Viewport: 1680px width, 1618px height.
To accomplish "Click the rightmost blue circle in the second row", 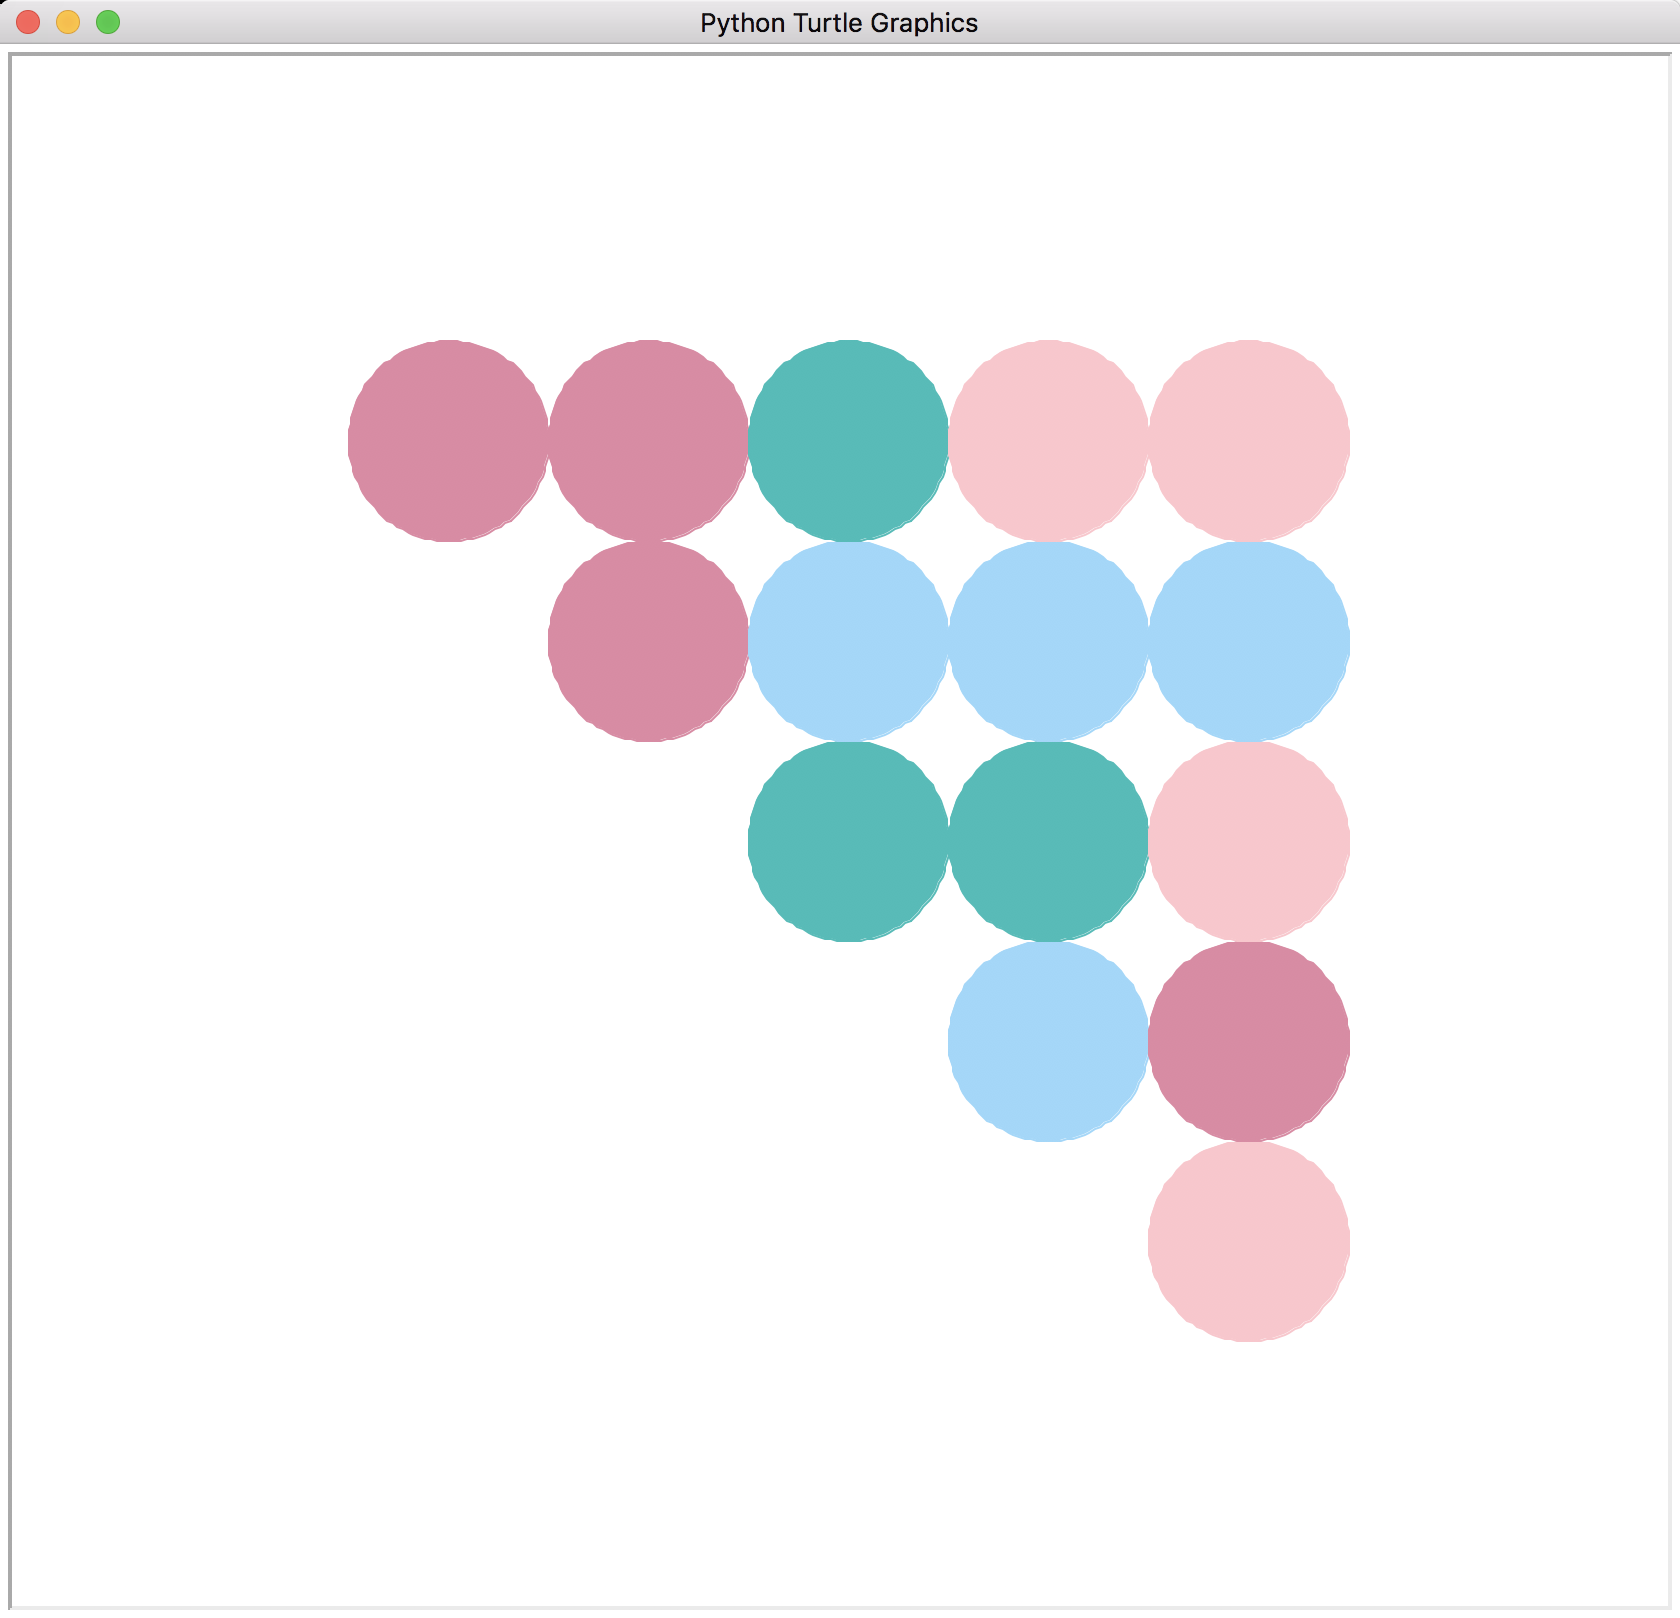I will pyautogui.click(x=1249, y=641).
